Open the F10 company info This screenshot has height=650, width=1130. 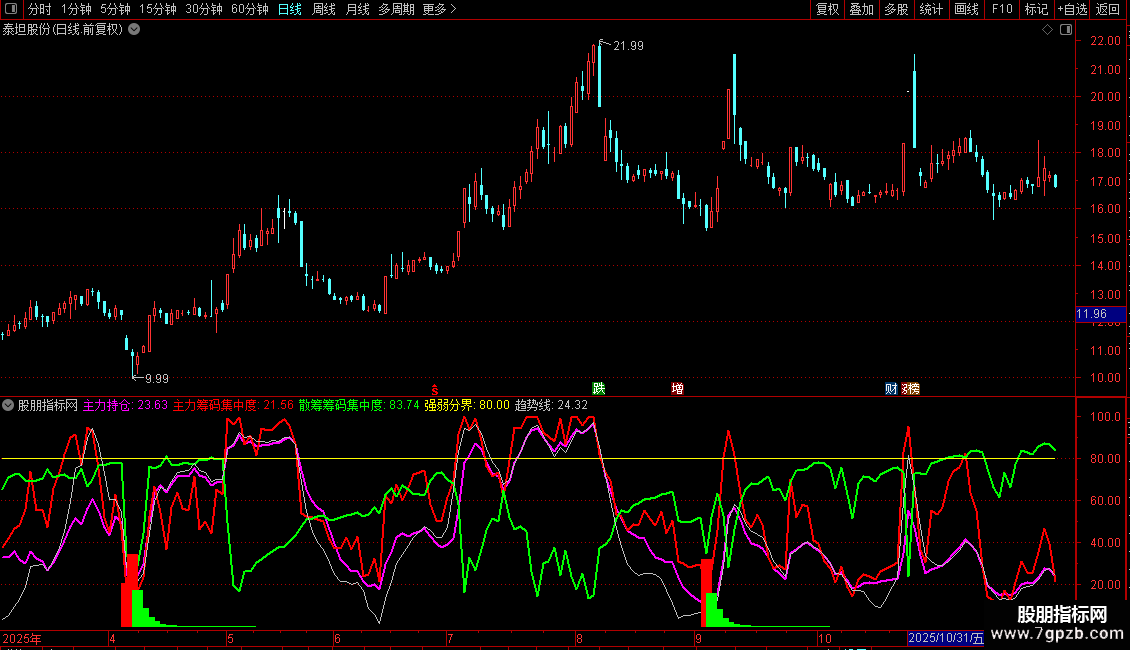pyautogui.click(x=1001, y=10)
